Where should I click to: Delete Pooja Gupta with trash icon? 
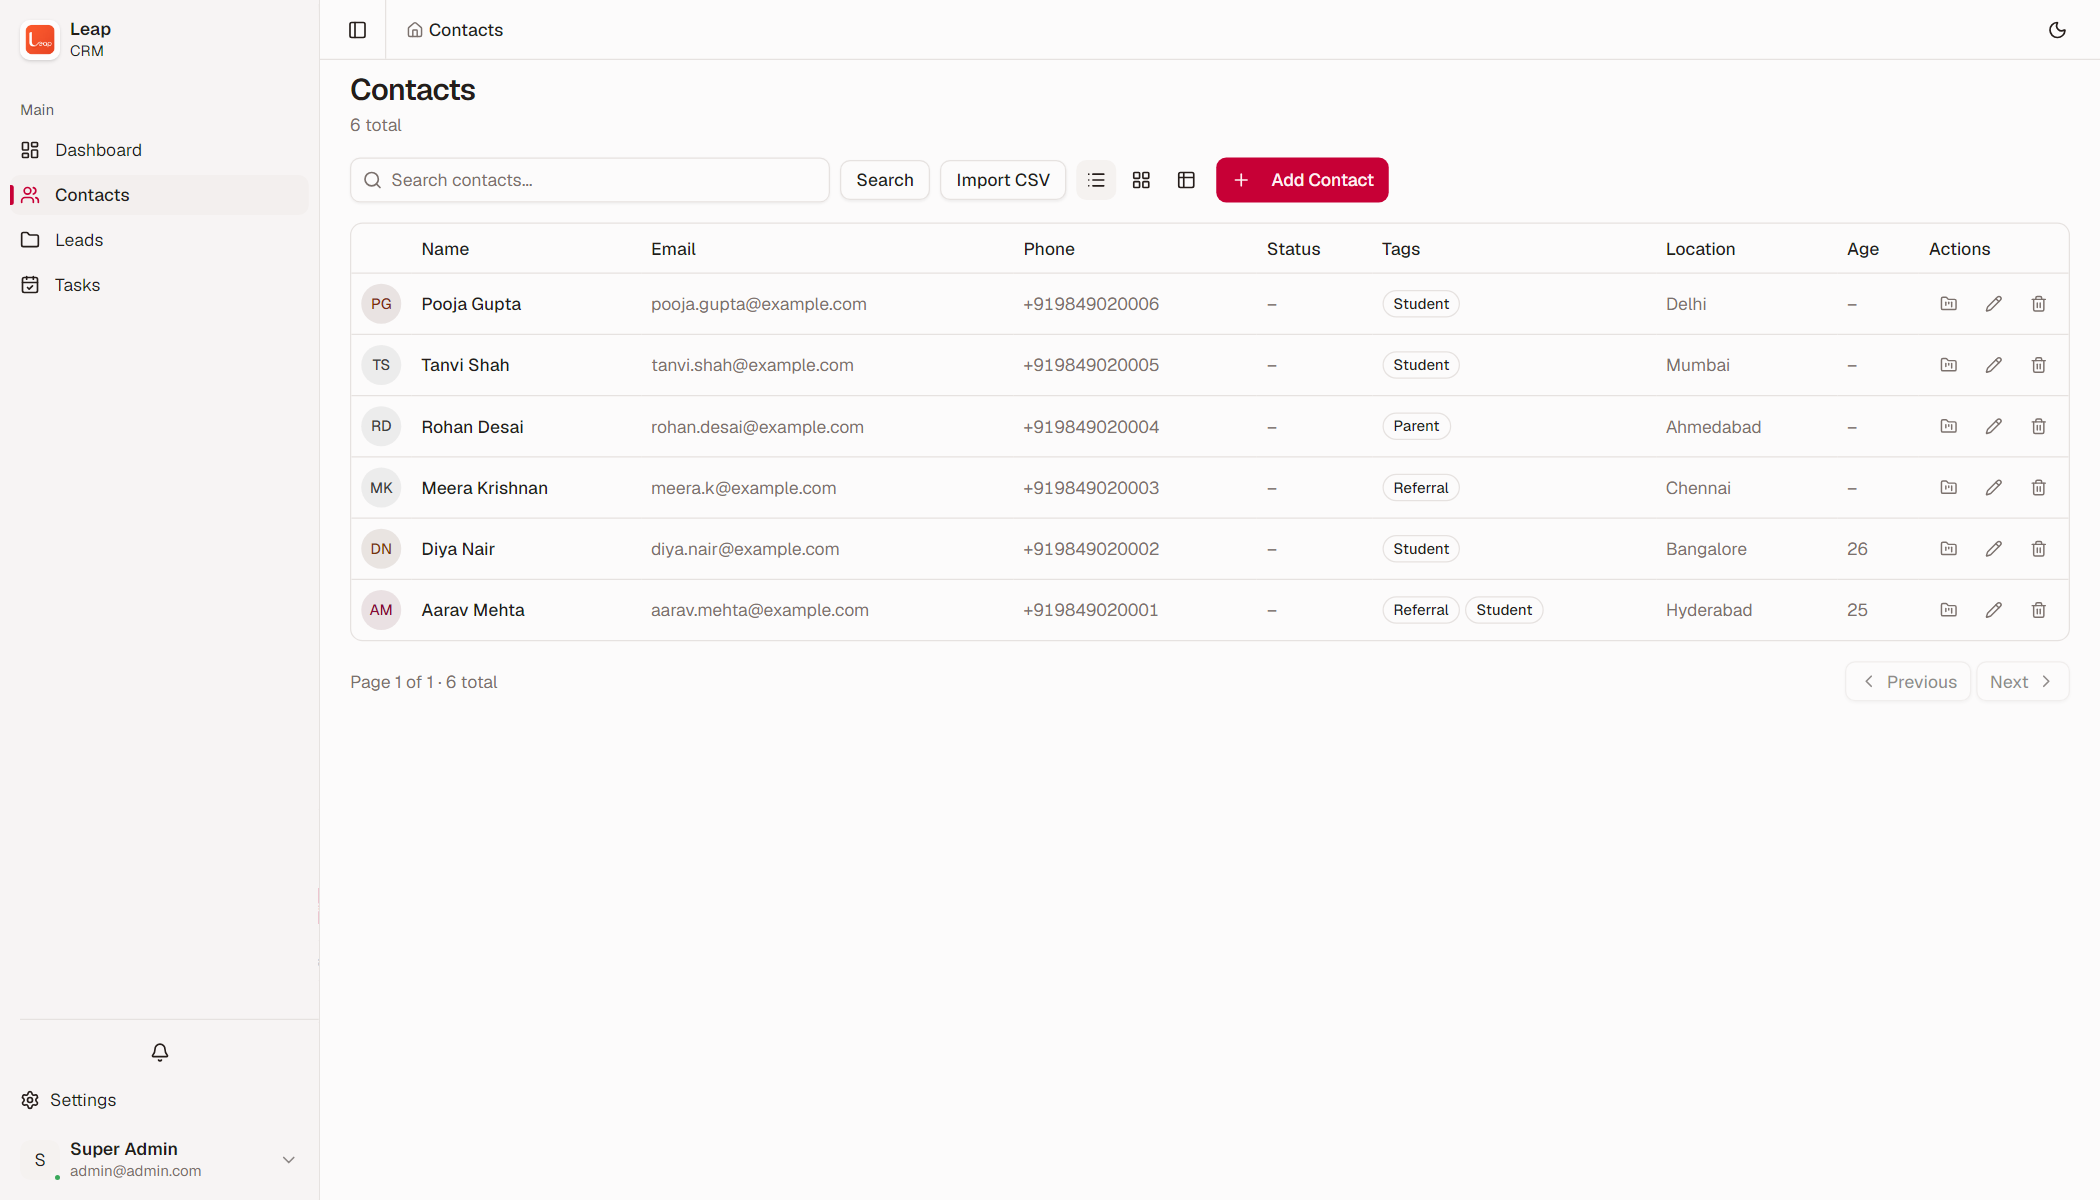(x=2038, y=304)
